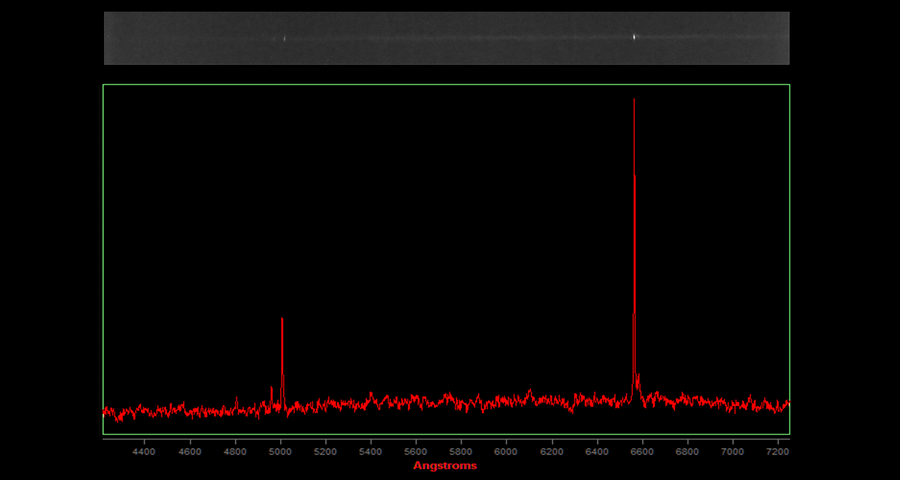This screenshot has width=900, height=480.
Task: Select the faint left spot in the spectrum strip
Action: (284, 39)
